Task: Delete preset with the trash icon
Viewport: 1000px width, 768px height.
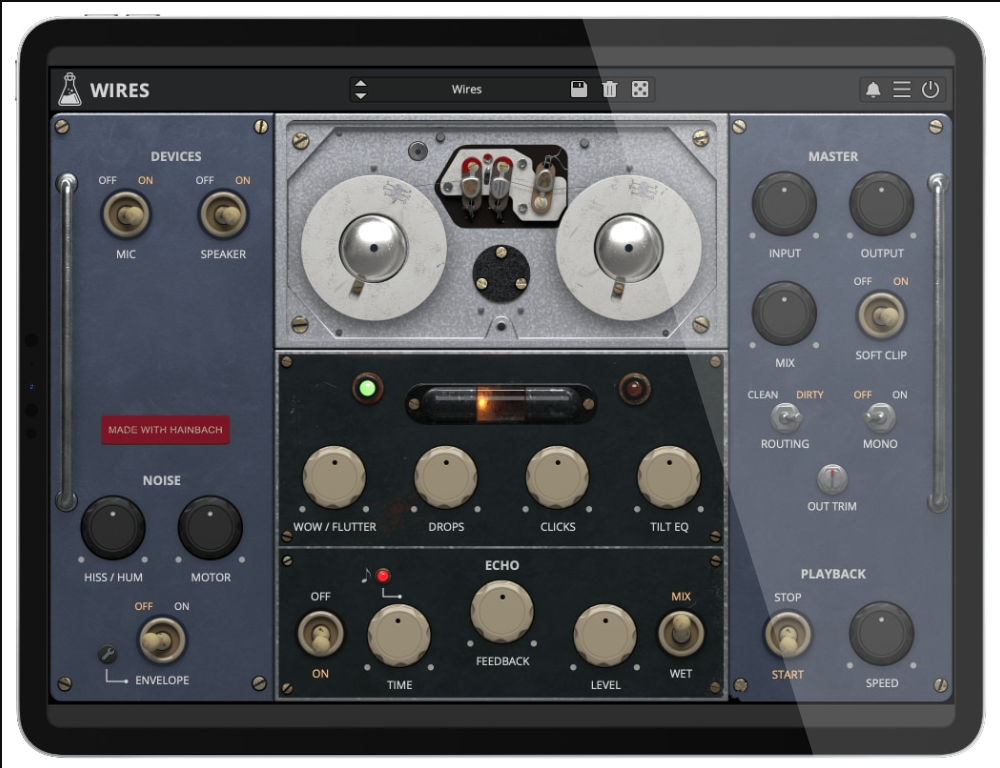Action: 609,89
